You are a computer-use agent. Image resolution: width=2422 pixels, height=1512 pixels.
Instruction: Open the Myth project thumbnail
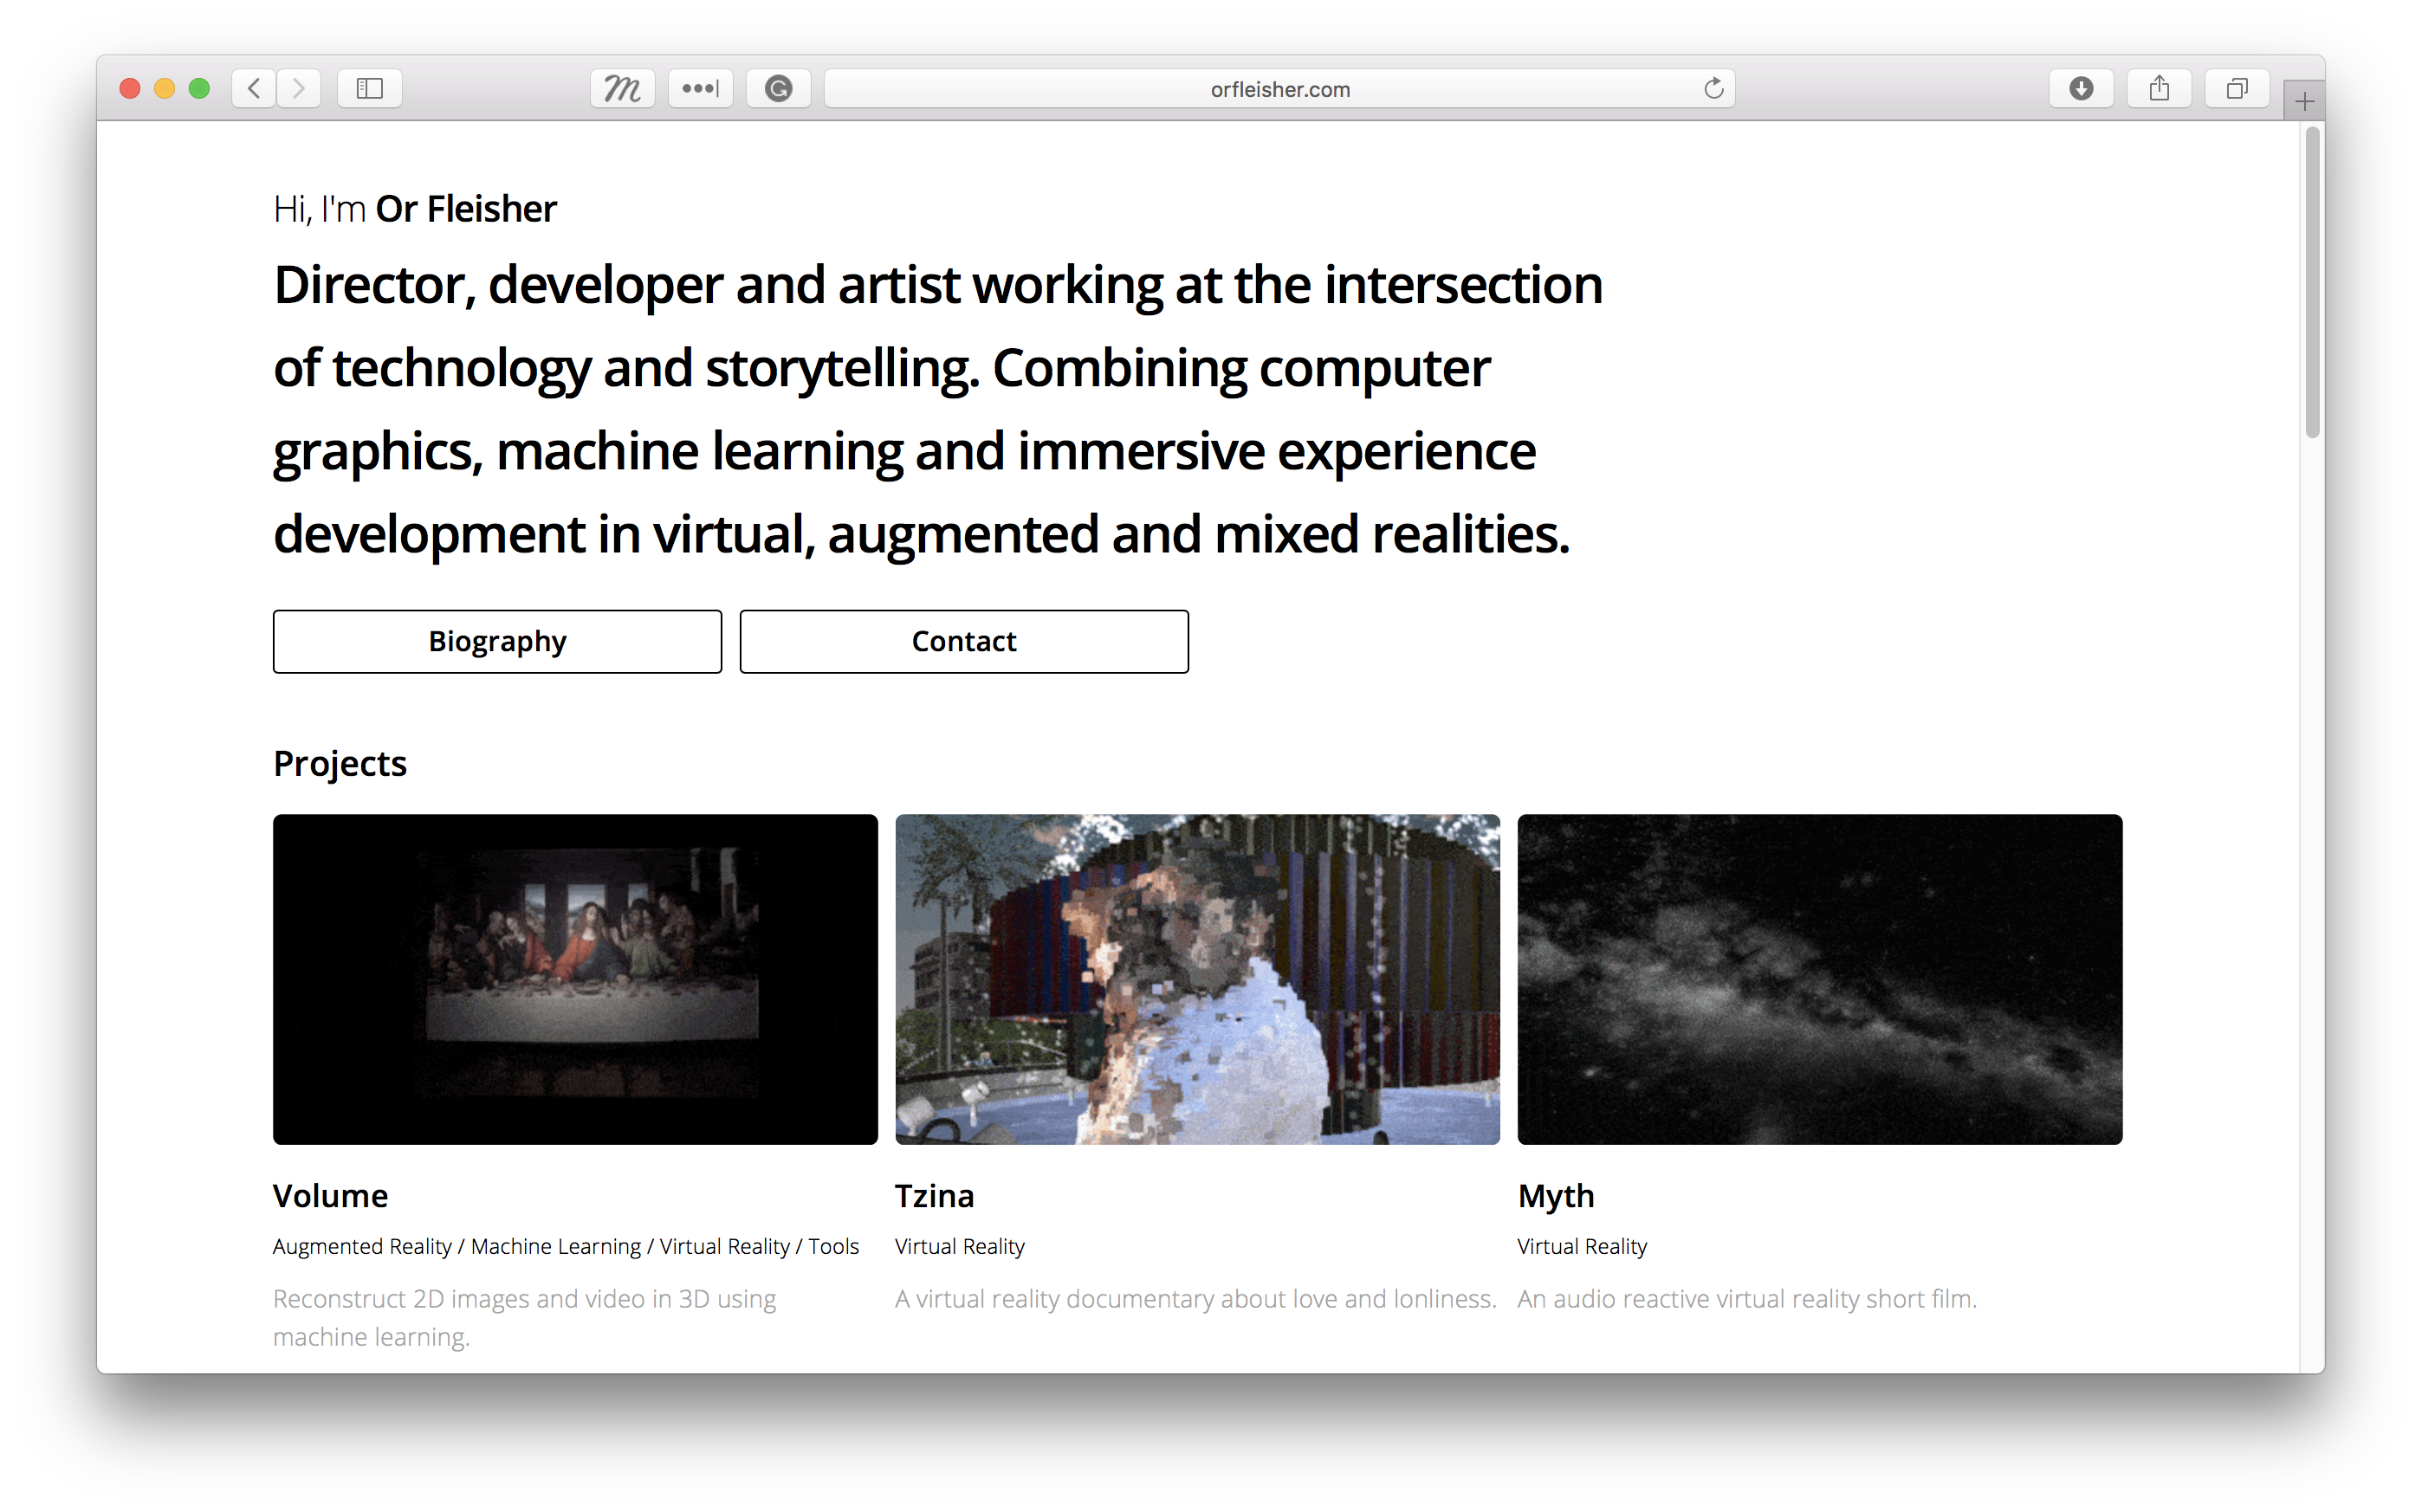pyautogui.click(x=1819, y=979)
